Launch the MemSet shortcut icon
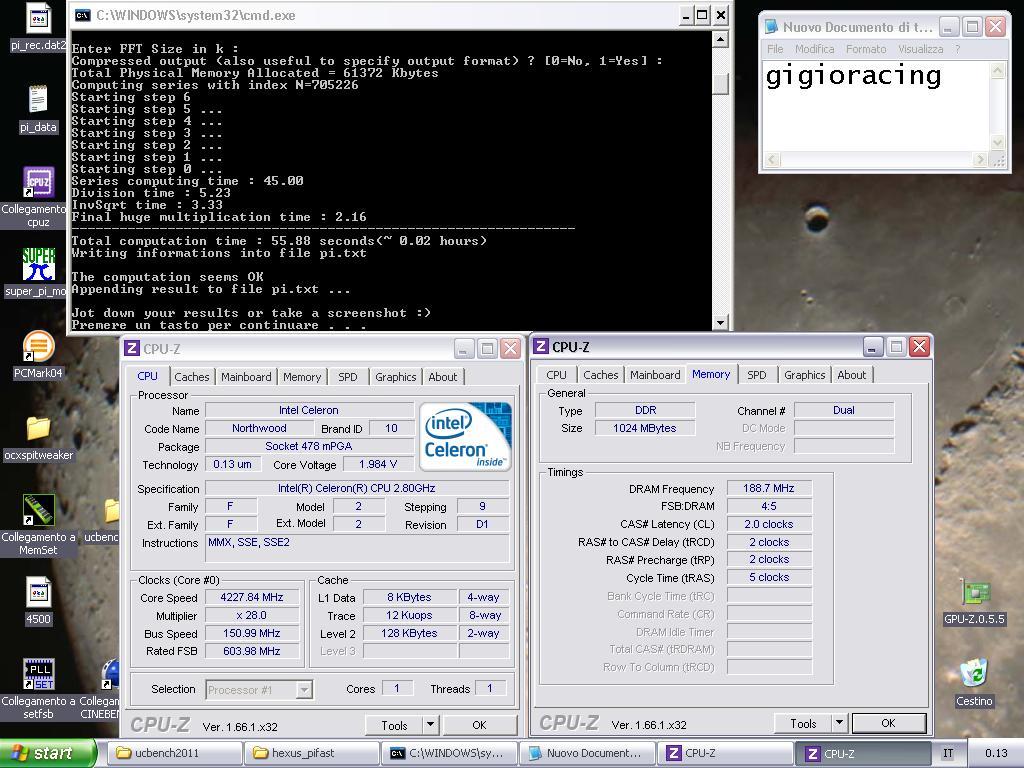 [x=39, y=510]
